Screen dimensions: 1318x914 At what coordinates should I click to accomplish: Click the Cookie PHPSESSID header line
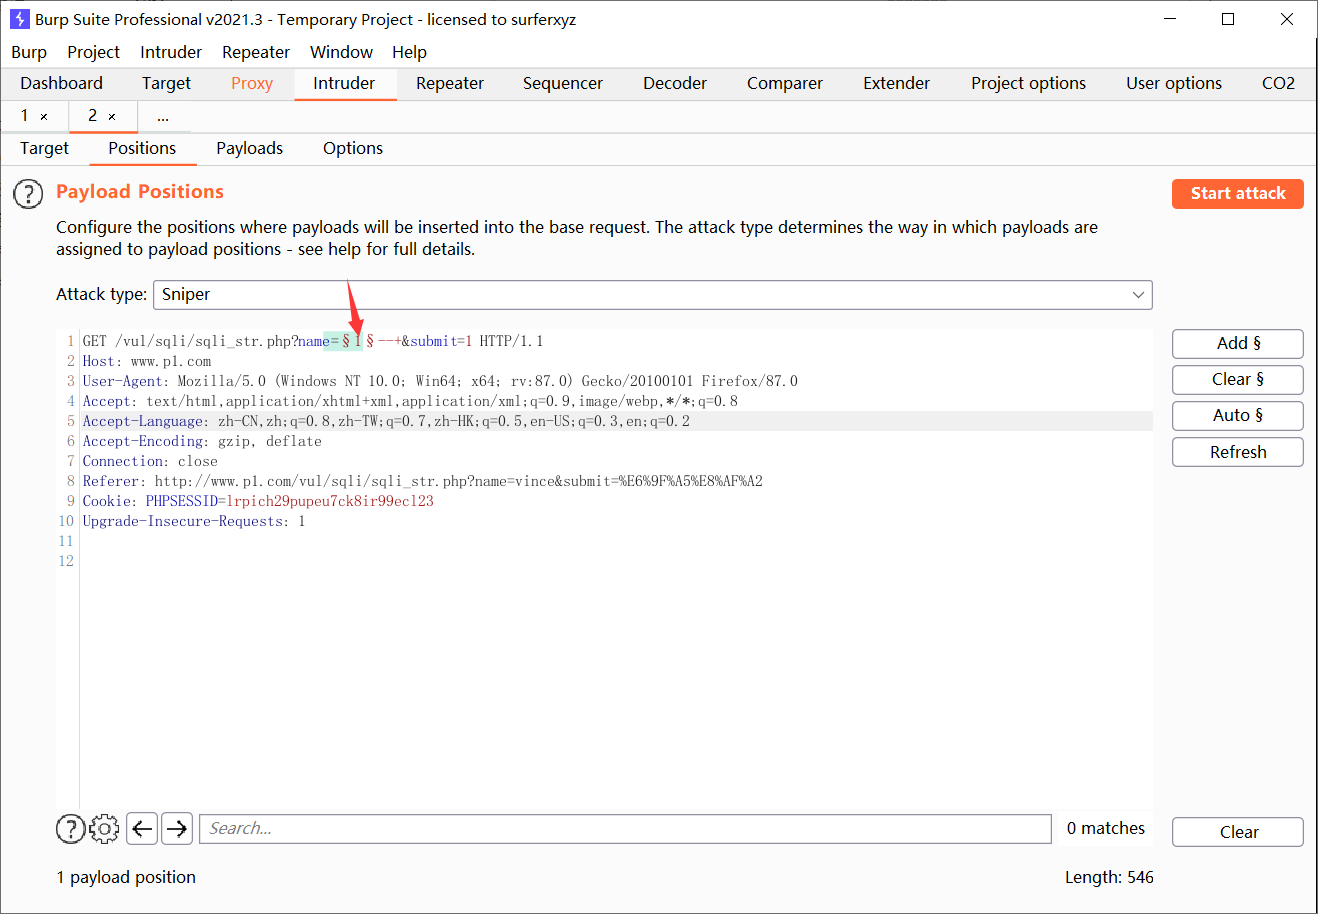[258, 501]
